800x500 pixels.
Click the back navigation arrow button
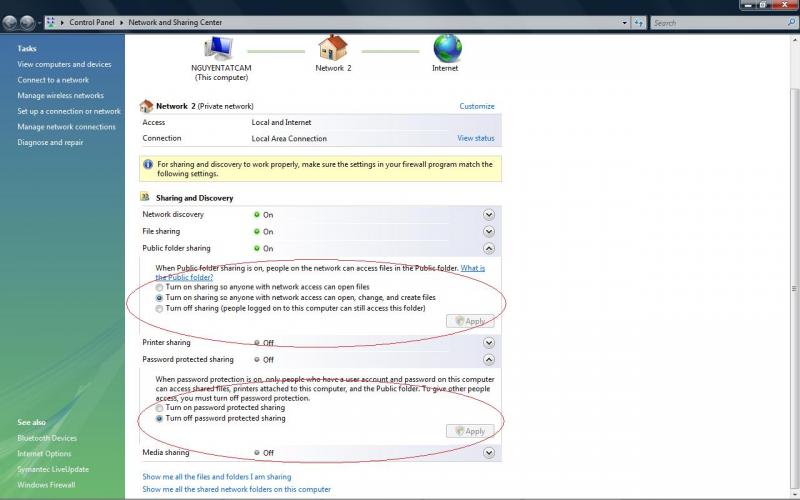(x=11, y=22)
